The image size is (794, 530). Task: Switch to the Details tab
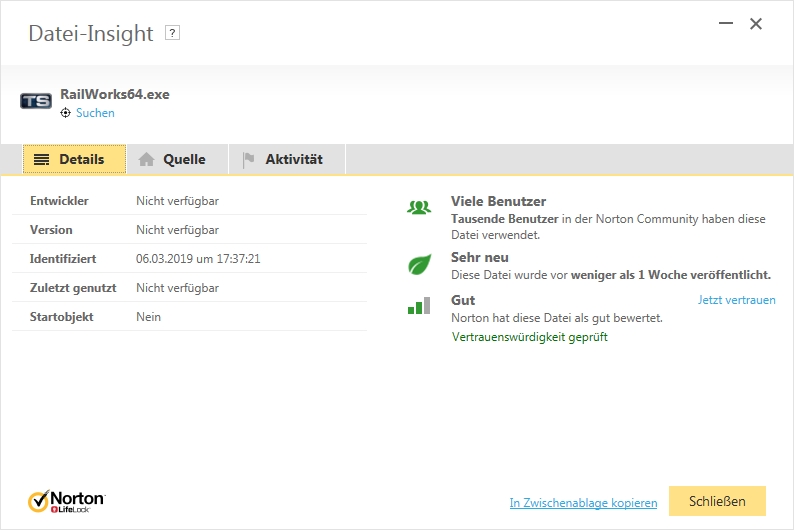click(74, 159)
